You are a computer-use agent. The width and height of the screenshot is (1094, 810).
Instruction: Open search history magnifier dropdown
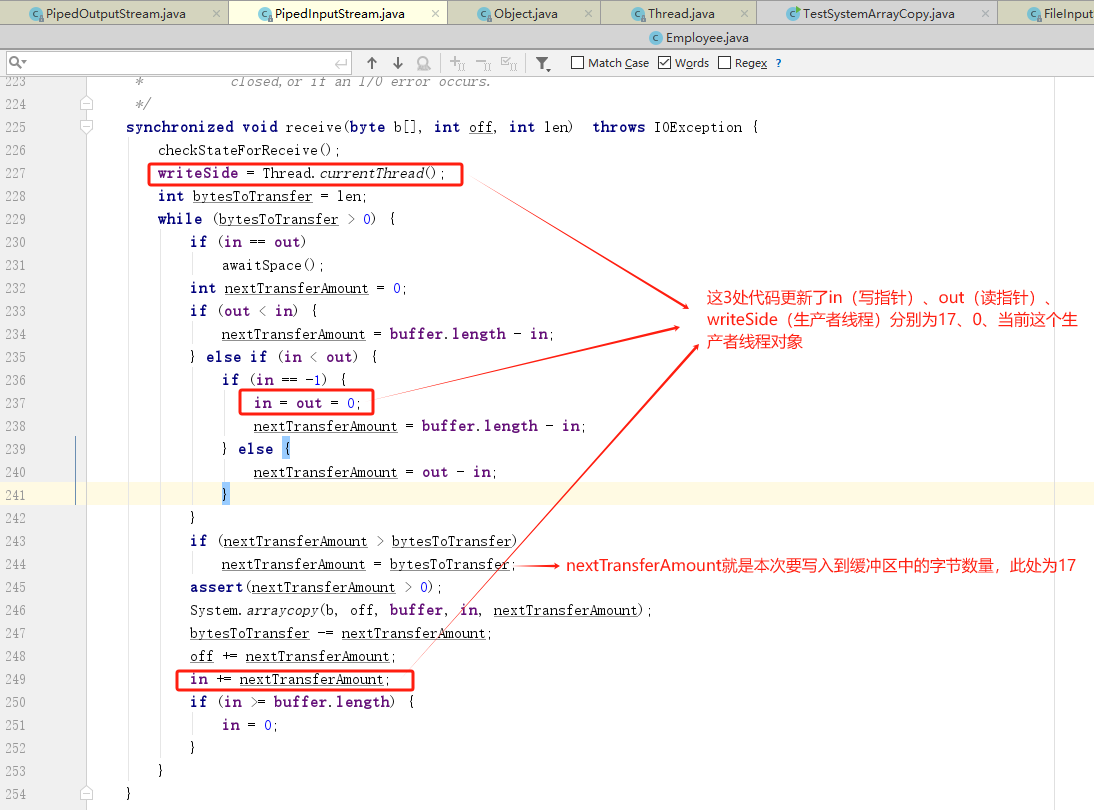17,63
